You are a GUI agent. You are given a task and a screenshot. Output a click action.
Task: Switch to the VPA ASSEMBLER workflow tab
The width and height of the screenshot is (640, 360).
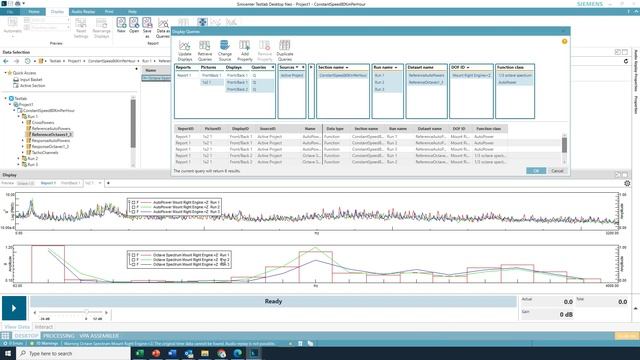coord(99,336)
